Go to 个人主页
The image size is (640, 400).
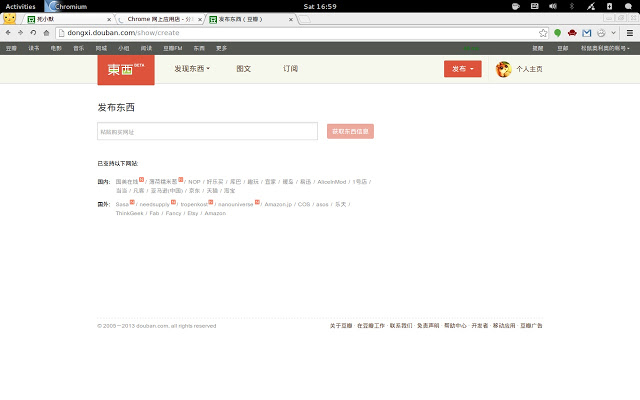[x=529, y=69]
